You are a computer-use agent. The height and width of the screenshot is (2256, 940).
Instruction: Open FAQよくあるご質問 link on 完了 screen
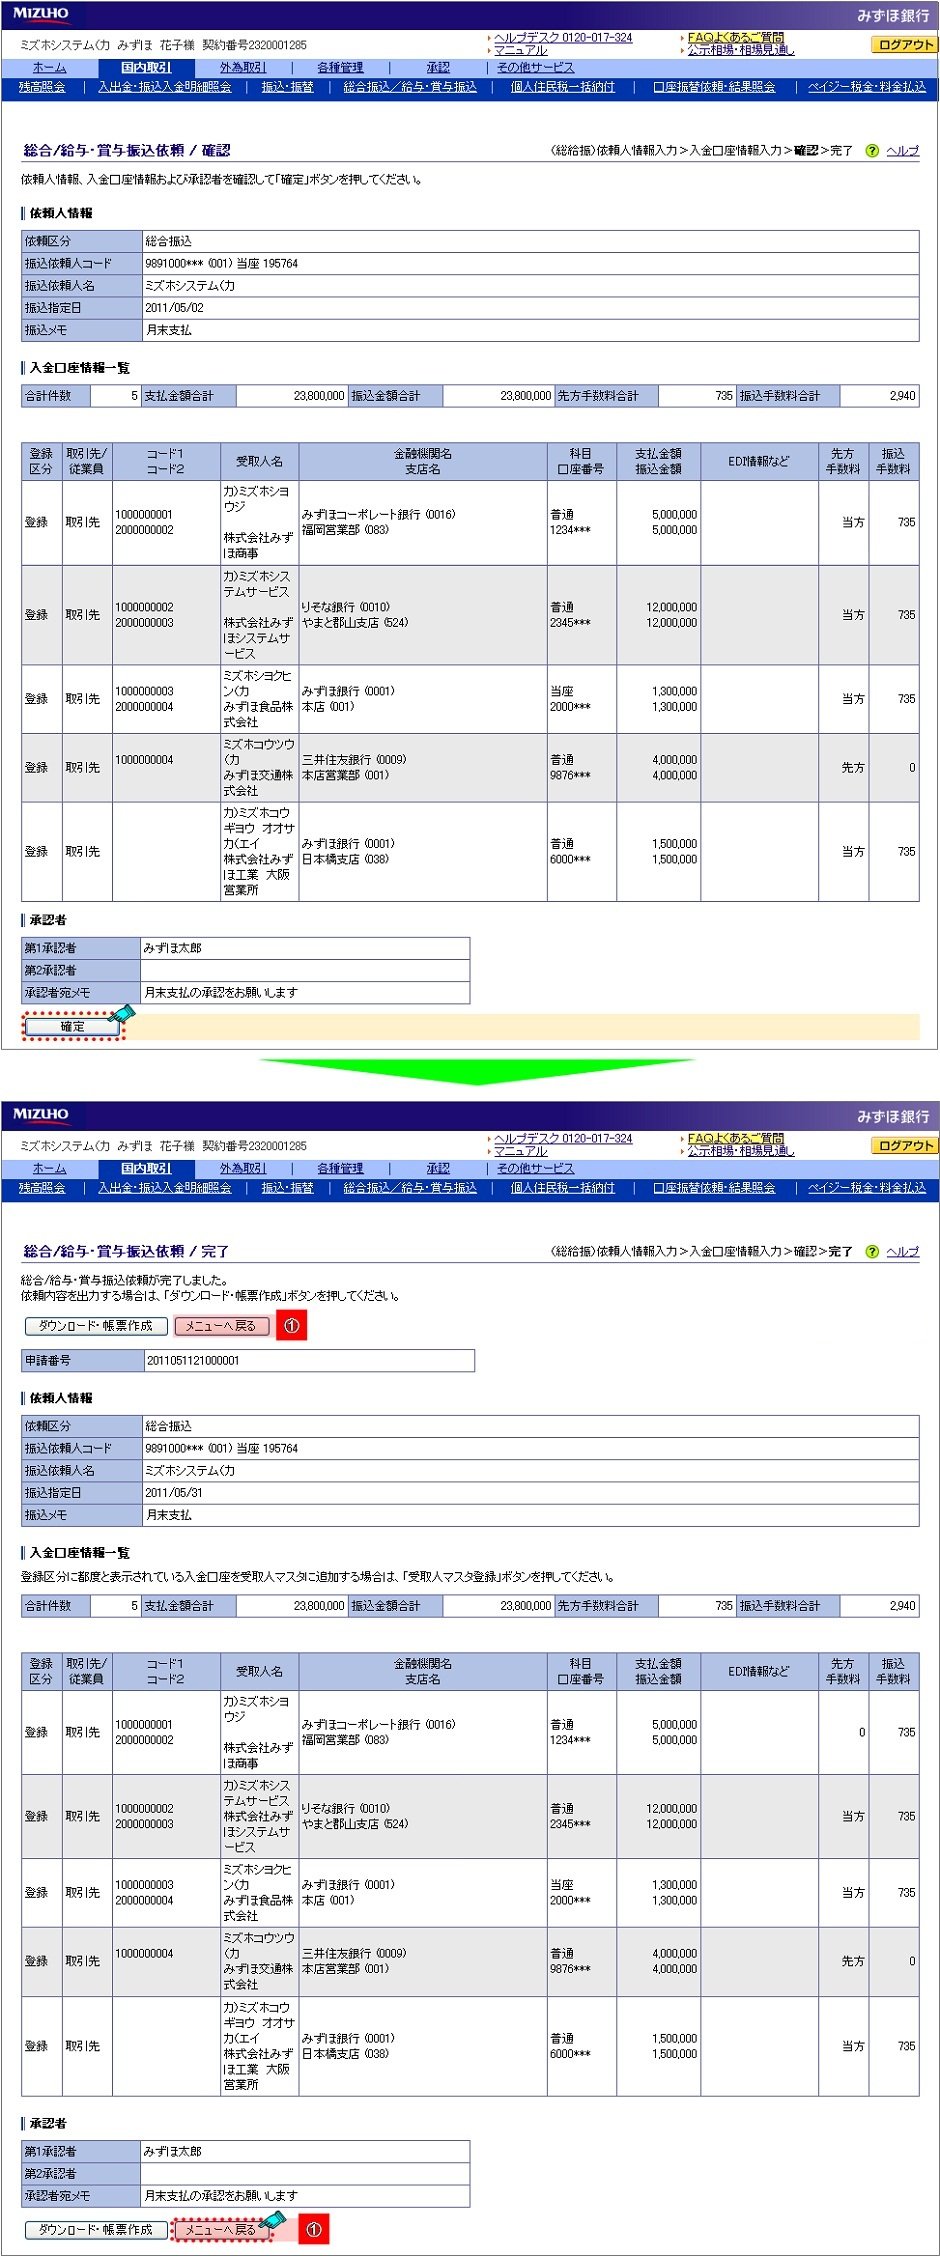[736, 1139]
